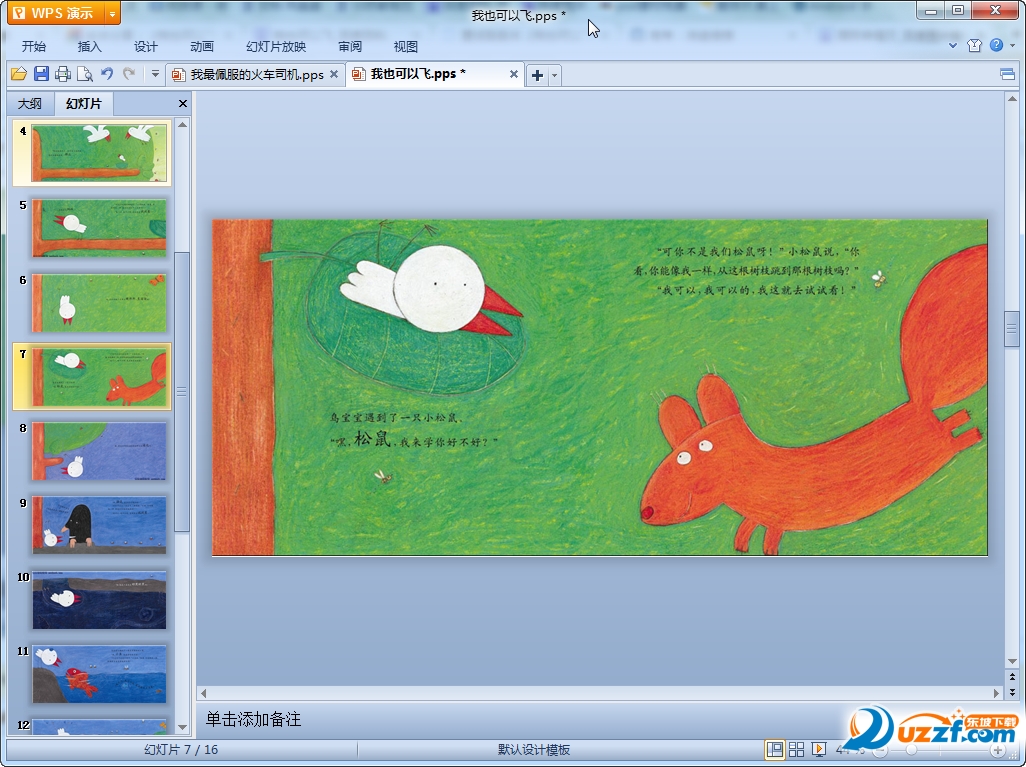The height and width of the screenshot is (767, 1026).
Task: Expand the help dropdown arrow
Action: [1012, 45]
